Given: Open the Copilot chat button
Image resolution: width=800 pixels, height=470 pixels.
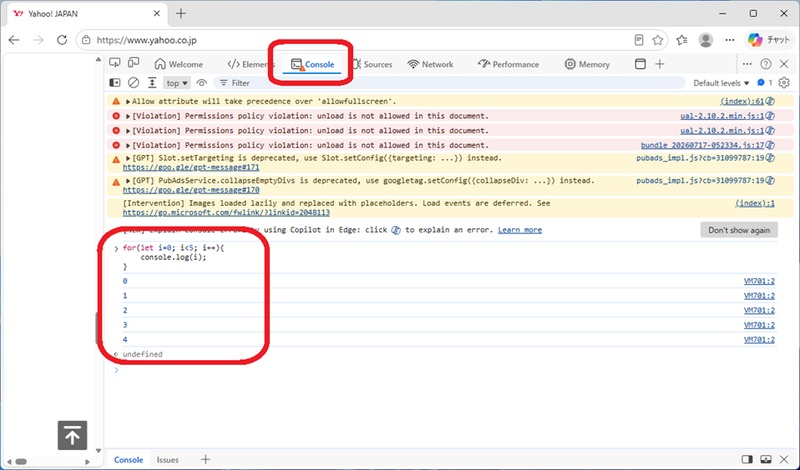Looking at the screenshot, I should click(x=768, y=40).
